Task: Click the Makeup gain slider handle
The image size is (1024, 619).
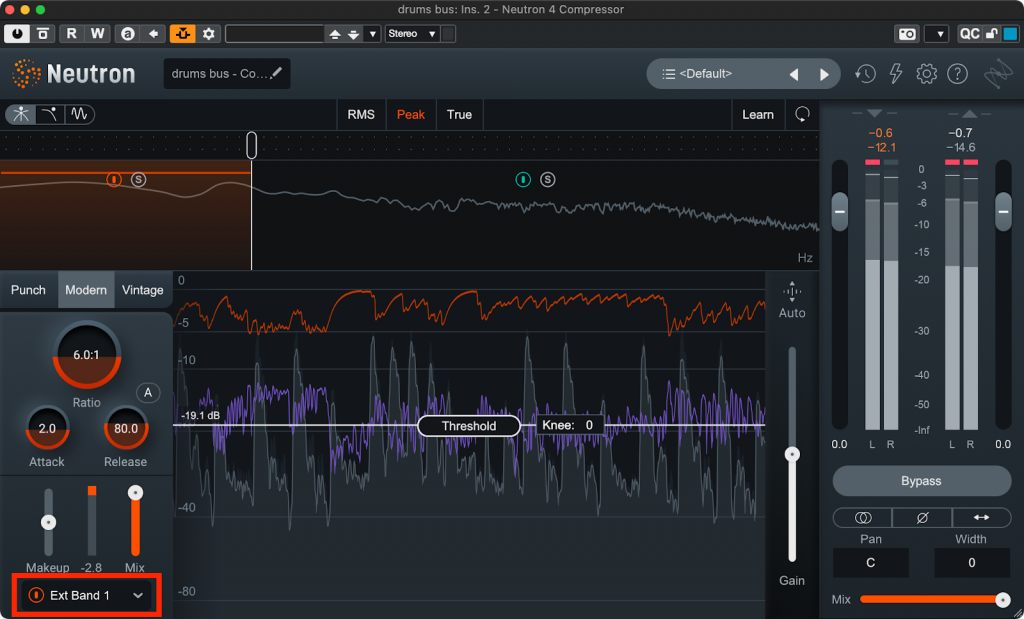Action: 48,522
